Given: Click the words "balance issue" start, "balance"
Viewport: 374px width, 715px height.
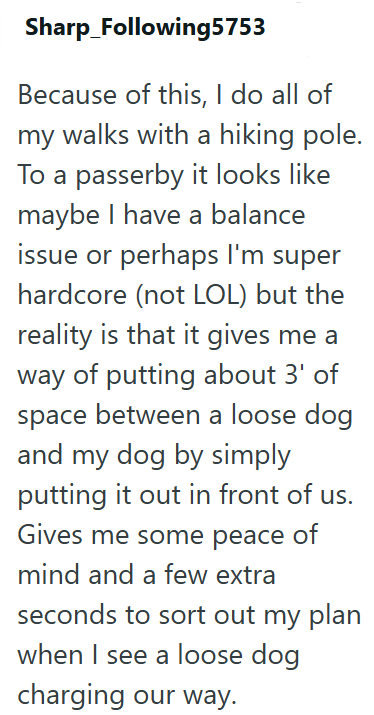Looking at the screenshot, I should [258, 214].
